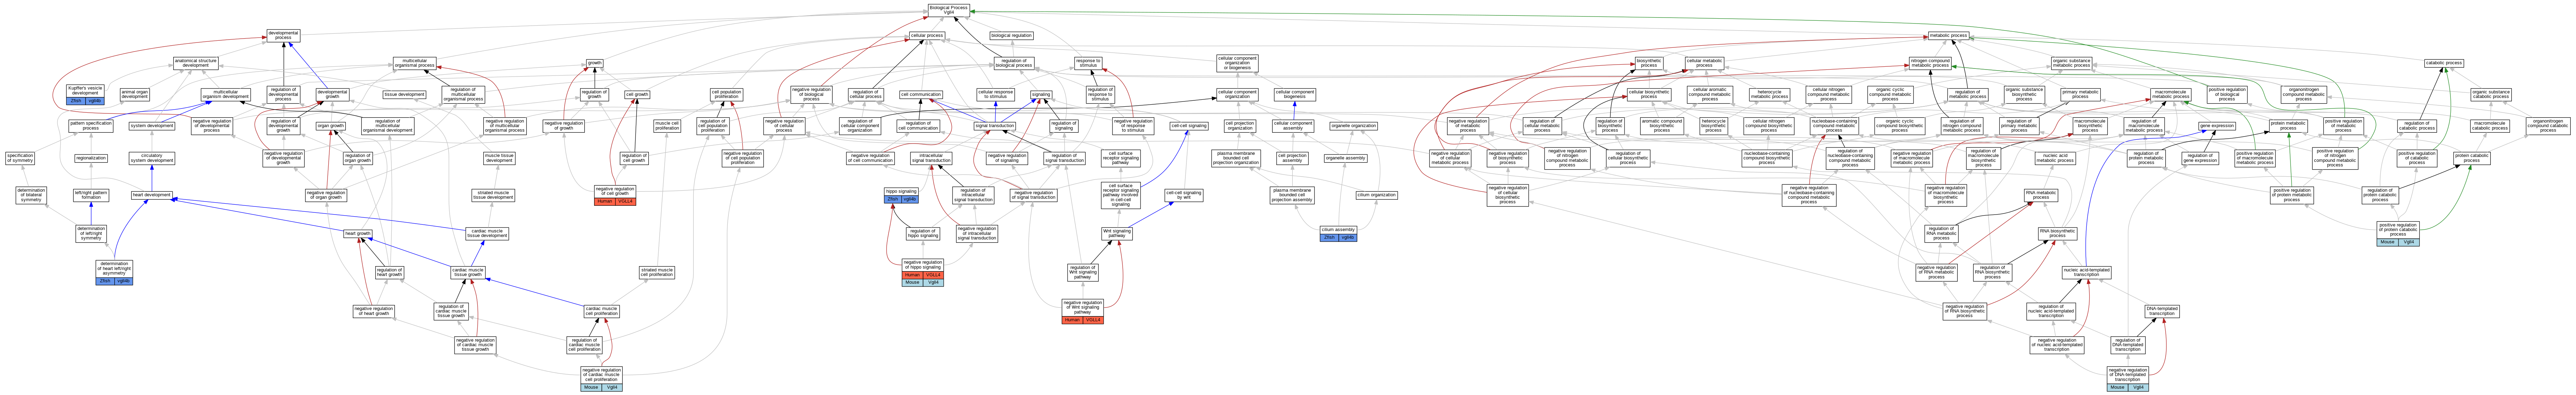Click the DNA-templated transcription node

(2162, 311)
